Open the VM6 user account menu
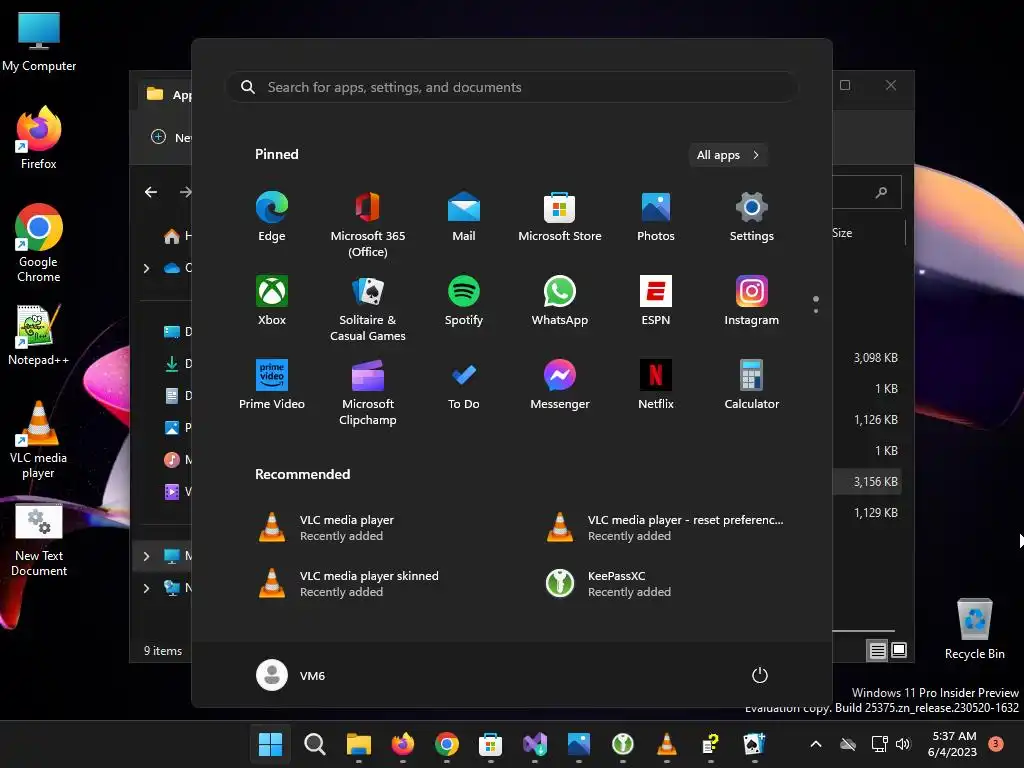 291,675
